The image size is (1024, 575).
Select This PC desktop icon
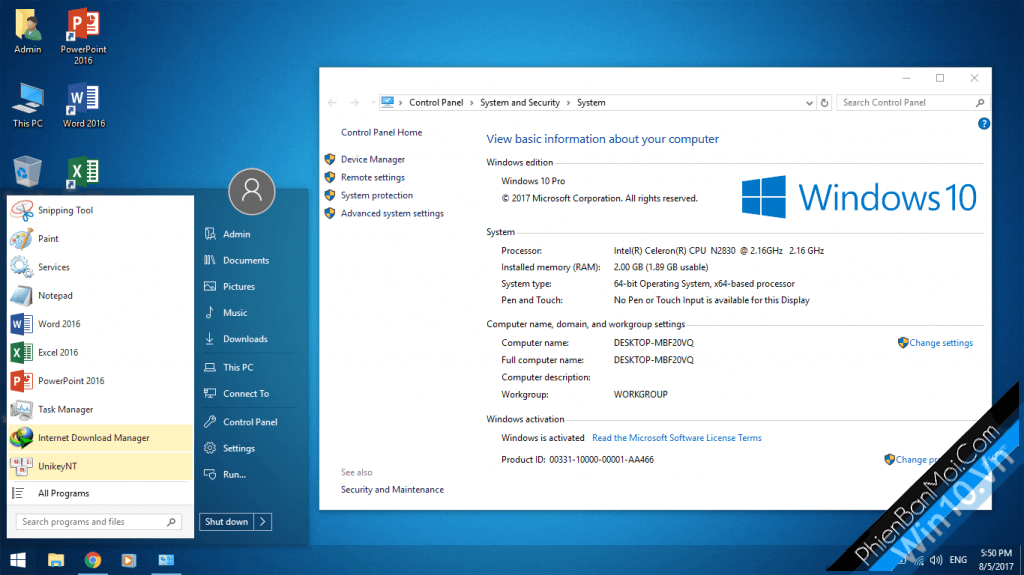point(27,105)
